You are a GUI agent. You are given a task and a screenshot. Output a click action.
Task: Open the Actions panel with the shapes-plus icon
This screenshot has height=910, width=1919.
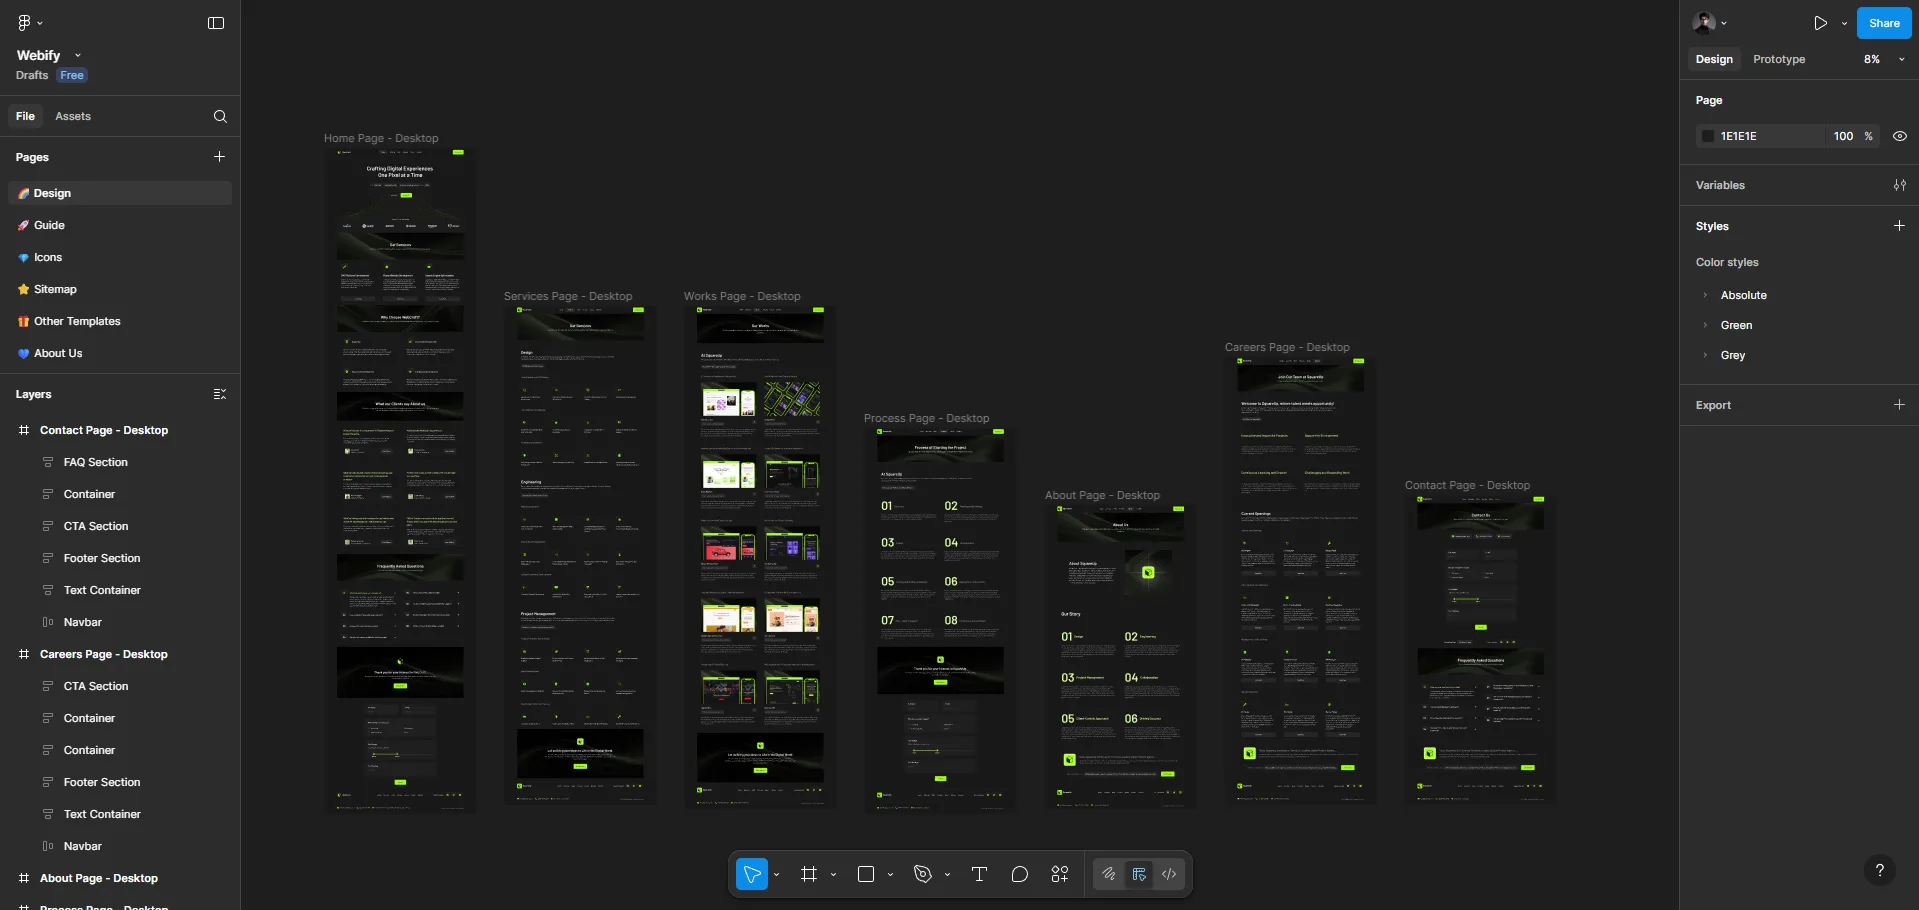coord(1059,873)
